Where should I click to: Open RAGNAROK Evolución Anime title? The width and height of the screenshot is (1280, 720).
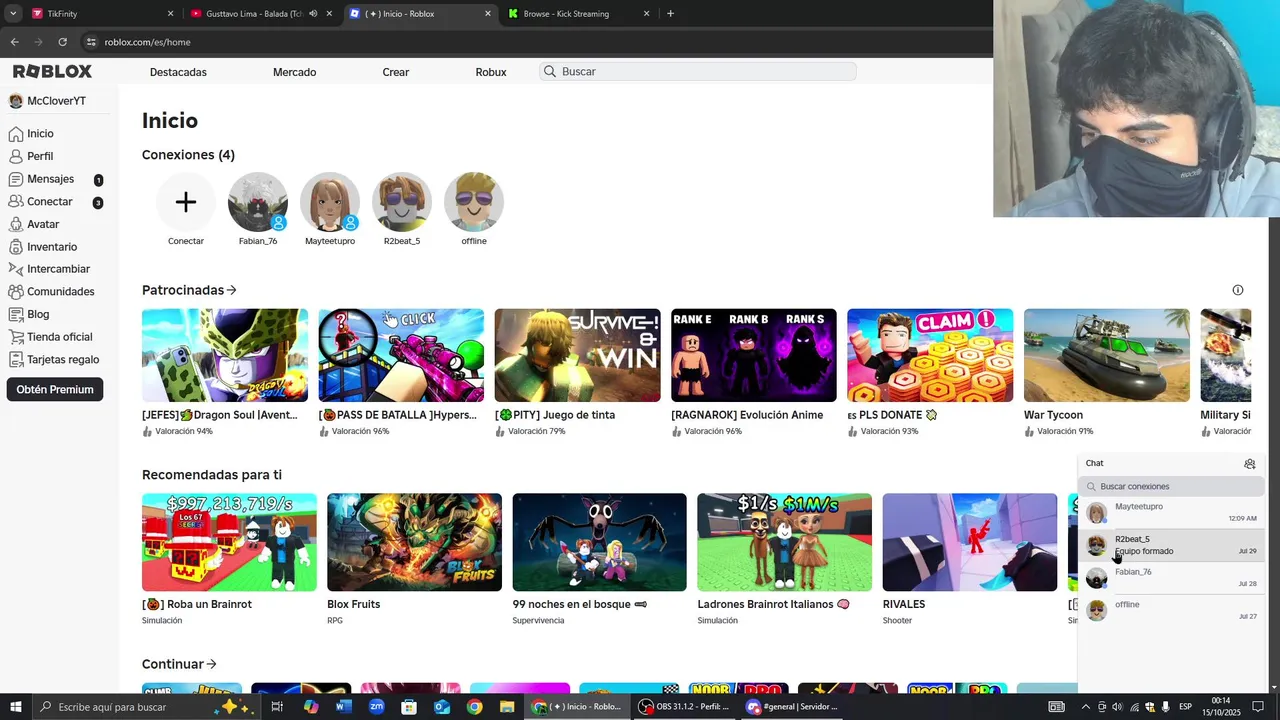click(747, 415)
